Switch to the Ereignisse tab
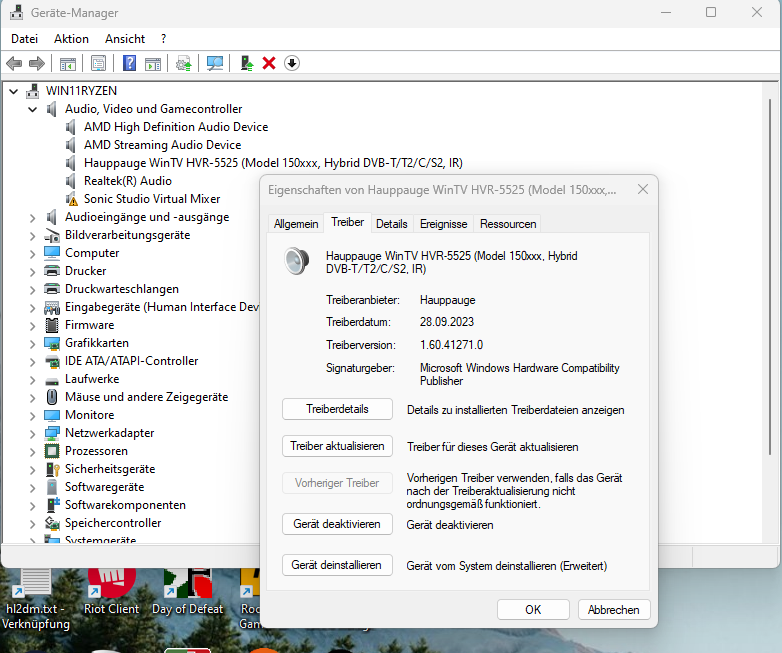This screenshot has width=782, height=653. coord(443,224)
